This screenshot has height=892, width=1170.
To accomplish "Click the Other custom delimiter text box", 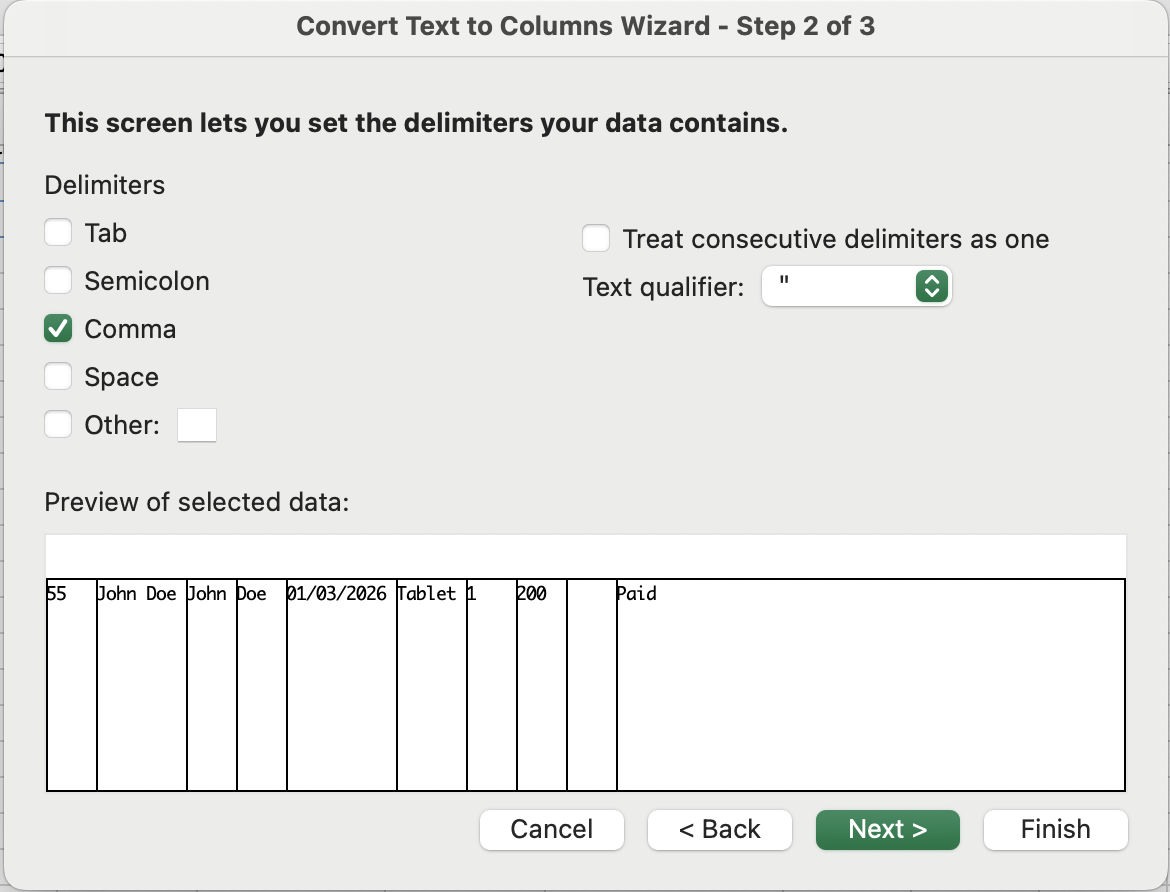I will pos(196,425).
